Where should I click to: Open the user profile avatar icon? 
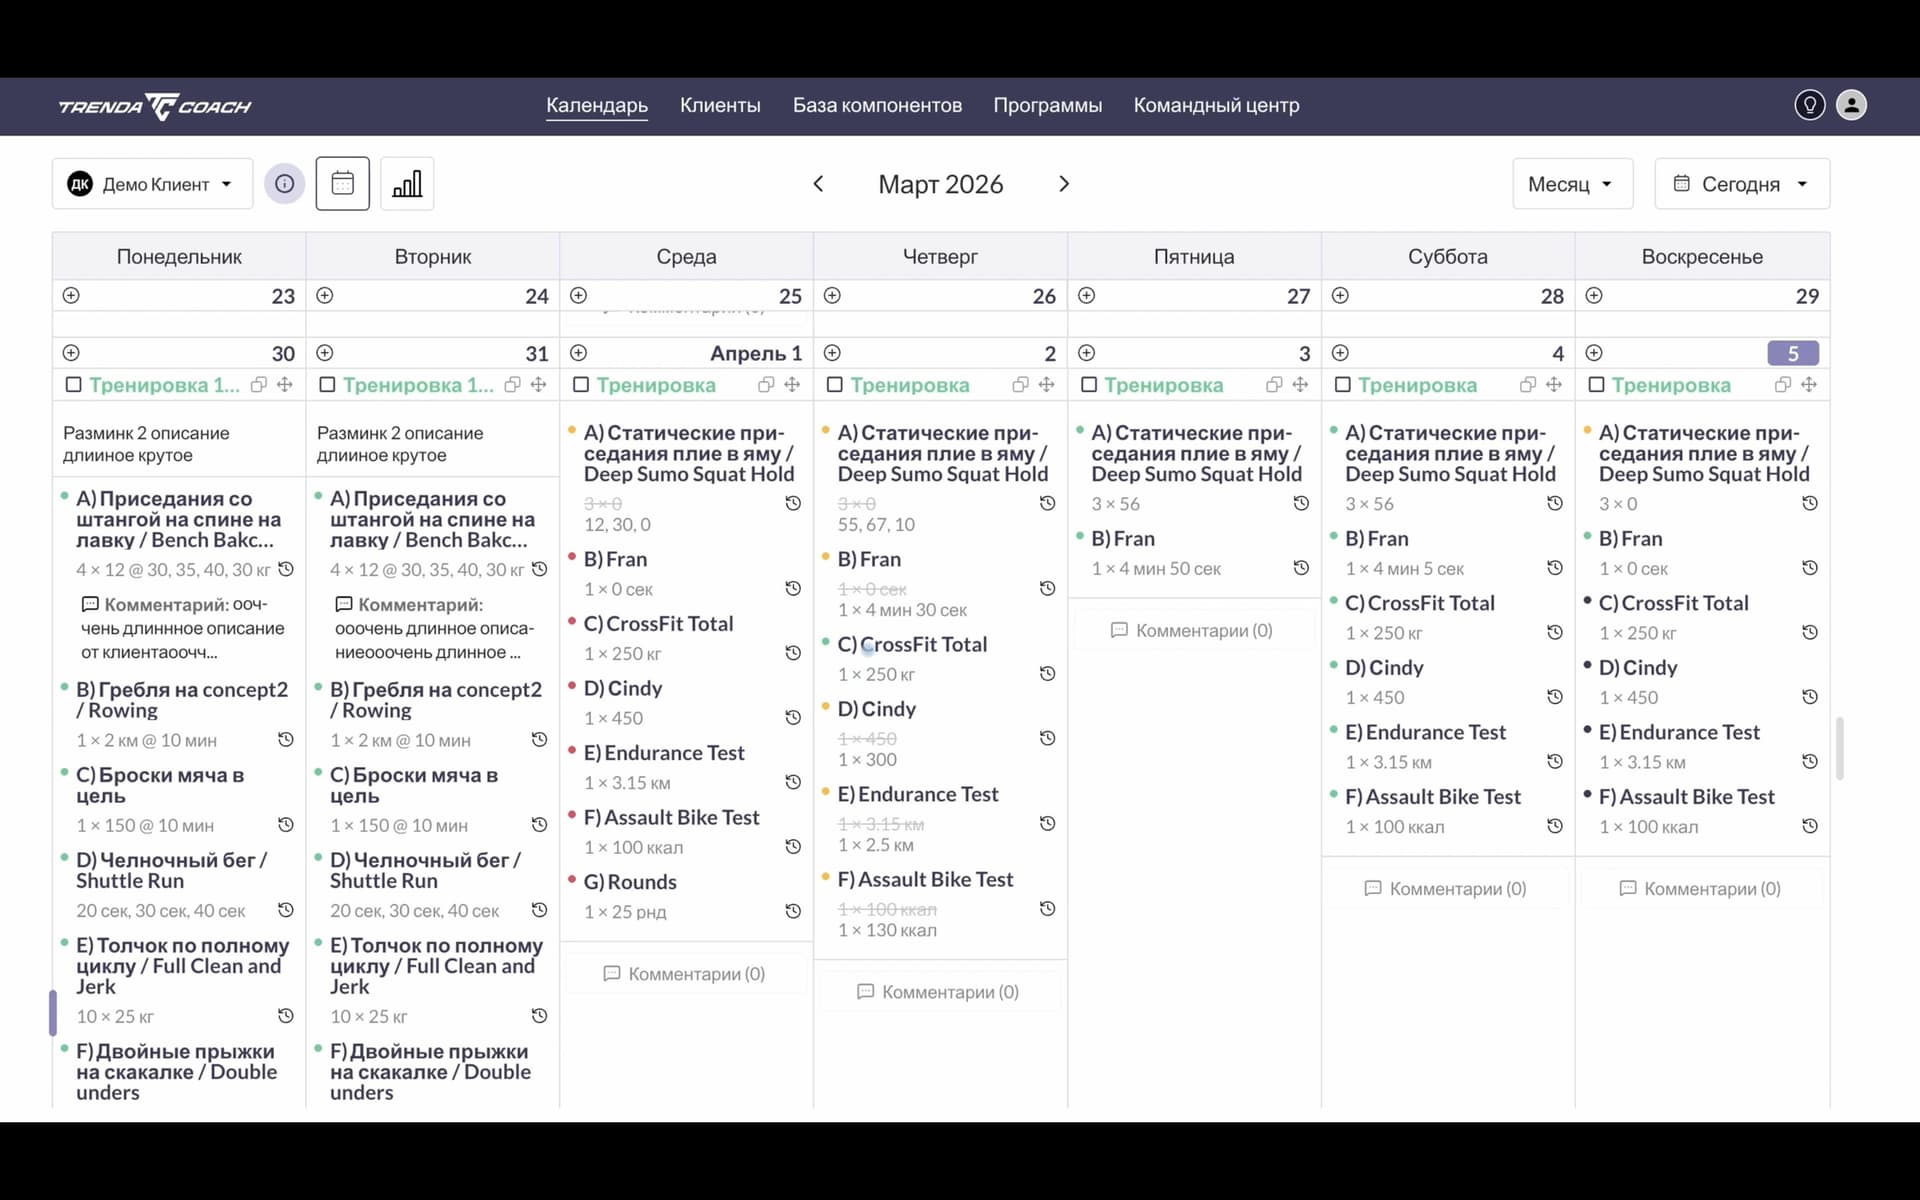[1851, 105]
